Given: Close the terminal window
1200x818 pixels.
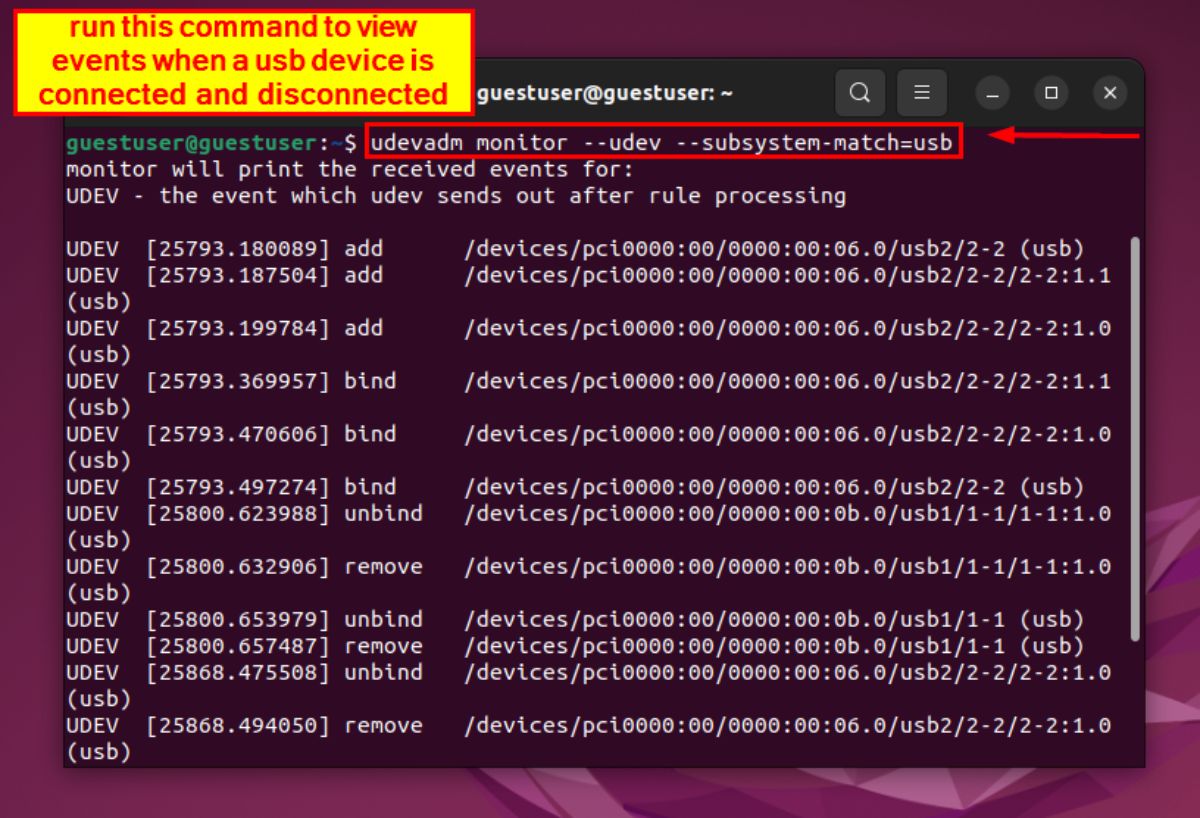Looking at the screenshot, I should coord(1110,92).
